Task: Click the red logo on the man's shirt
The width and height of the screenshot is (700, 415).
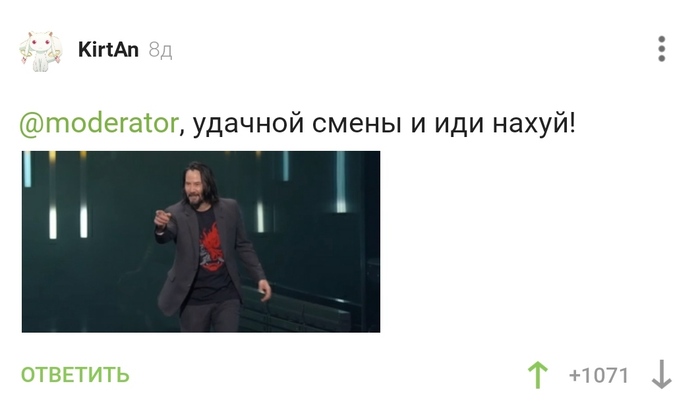Action: tap(212, 248)
